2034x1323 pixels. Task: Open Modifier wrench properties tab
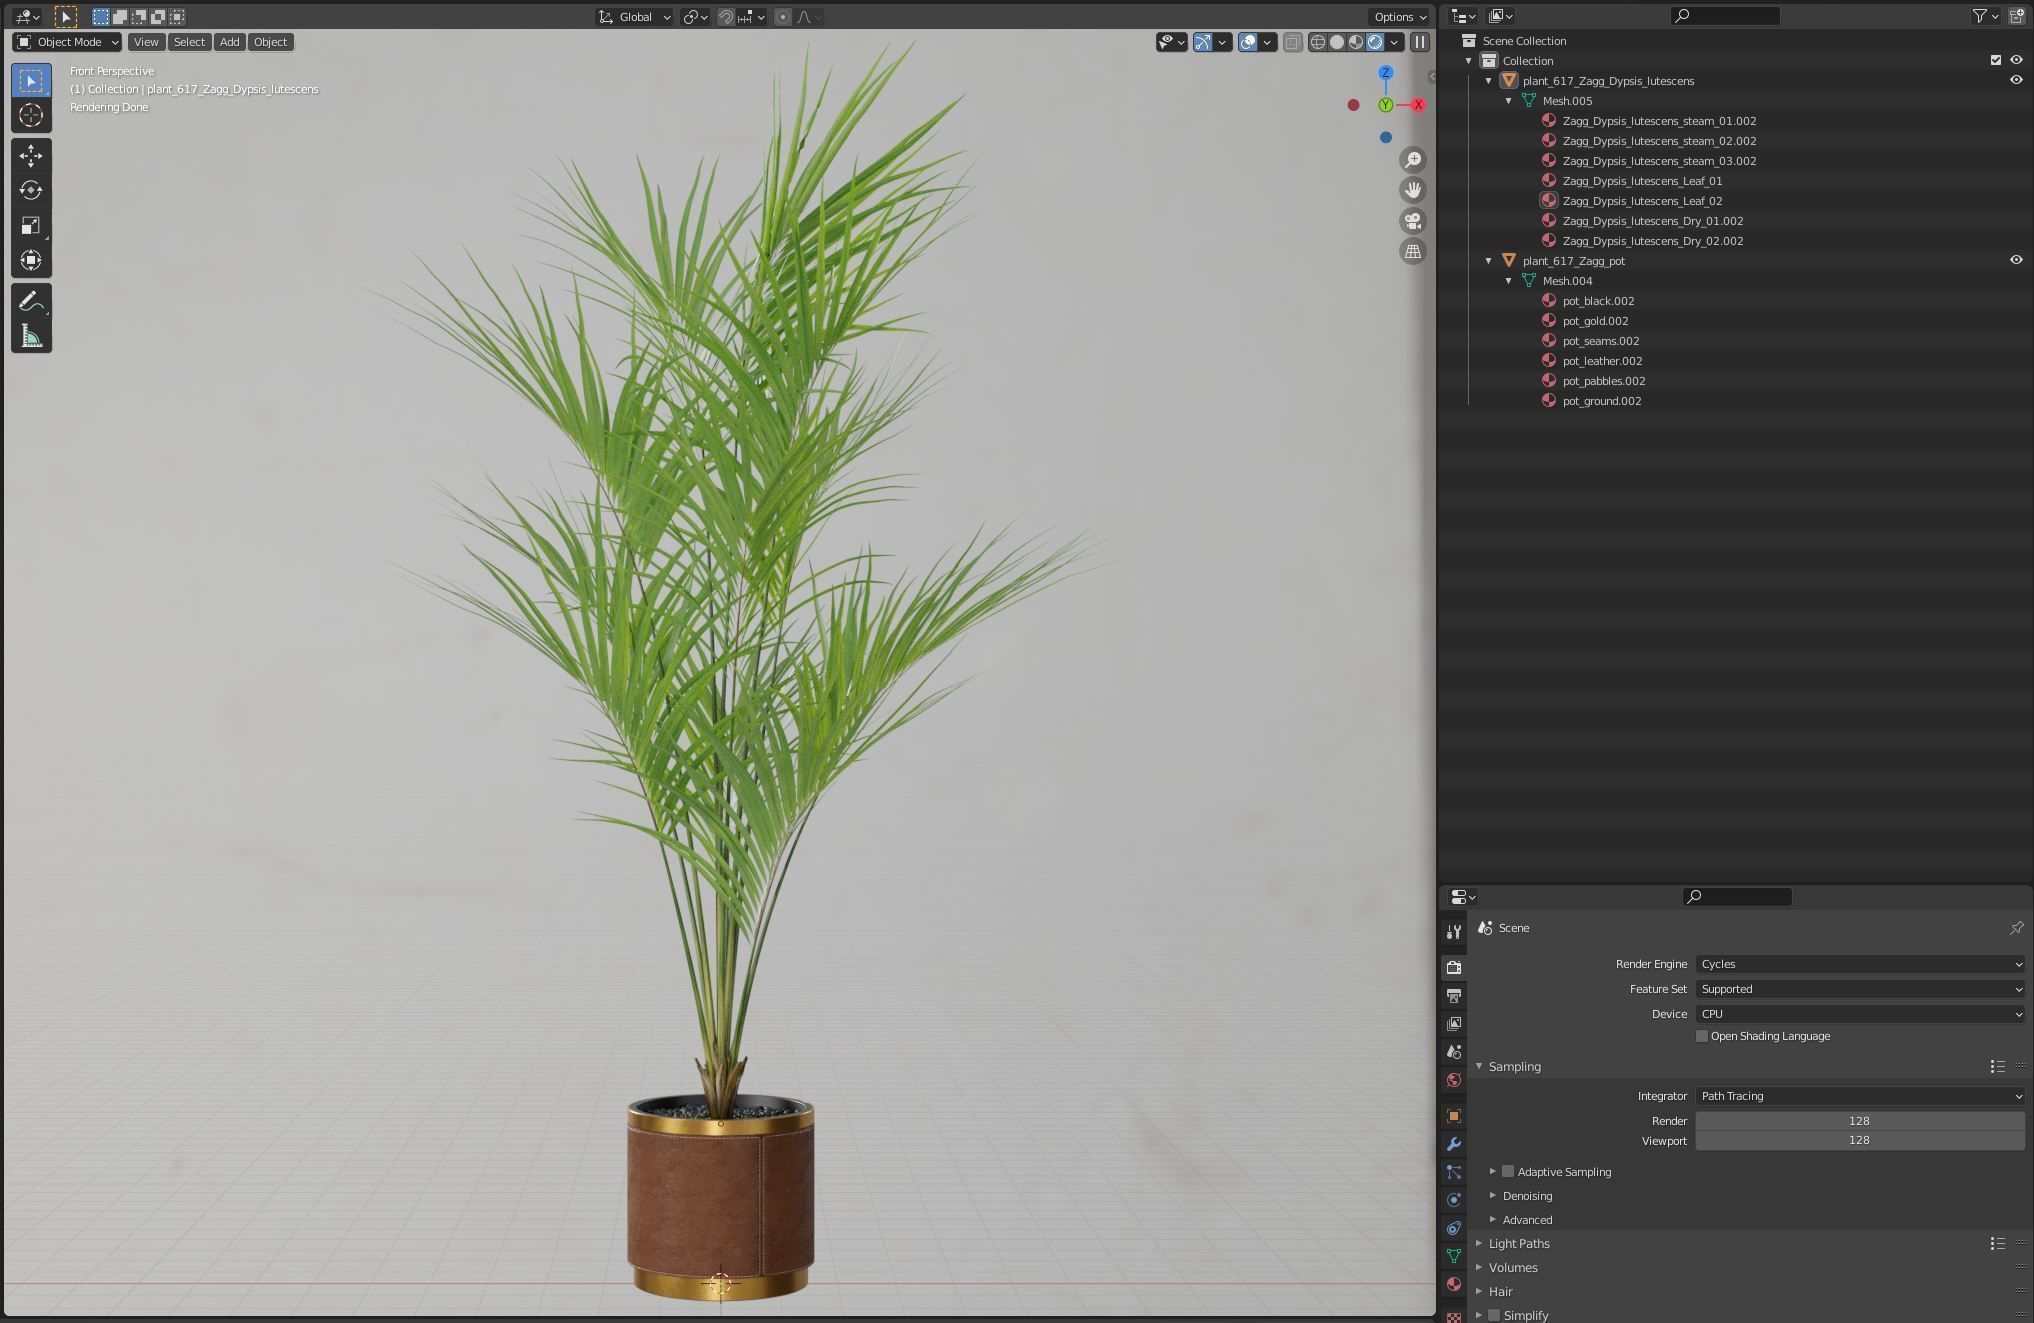coord(1454,1144)
